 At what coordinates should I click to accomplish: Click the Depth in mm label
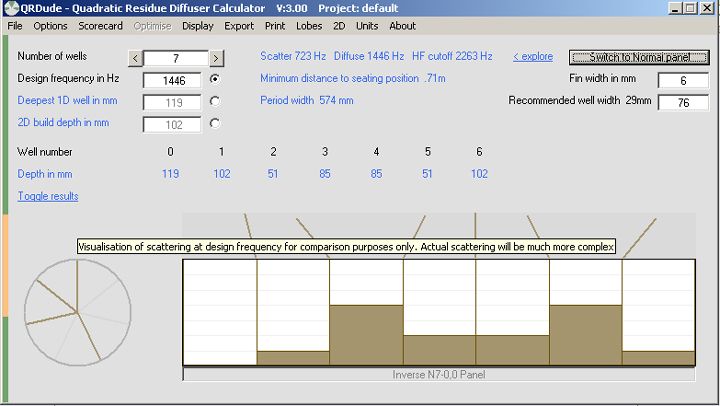[45, 174]
